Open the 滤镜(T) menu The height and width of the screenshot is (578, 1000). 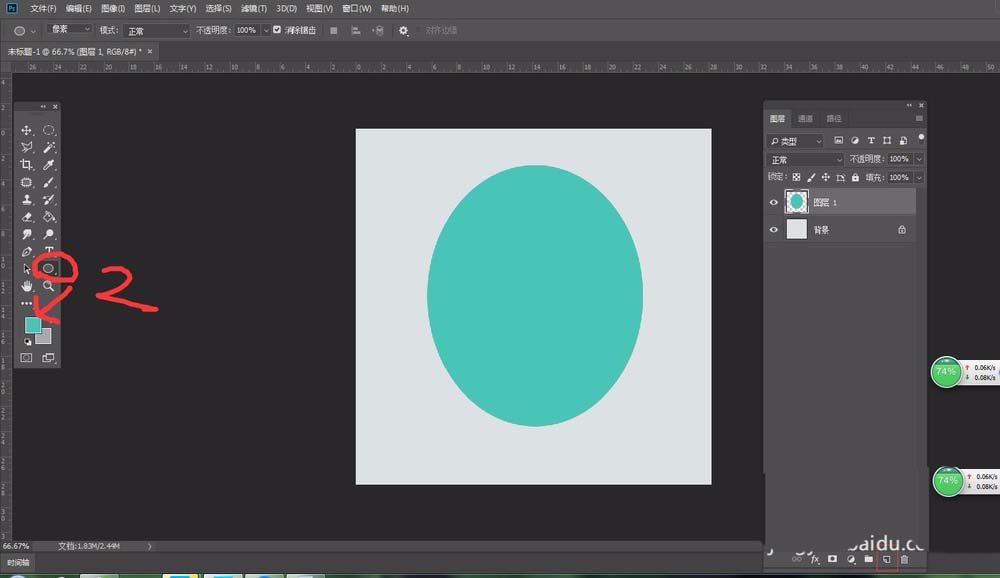click(252, 8)
